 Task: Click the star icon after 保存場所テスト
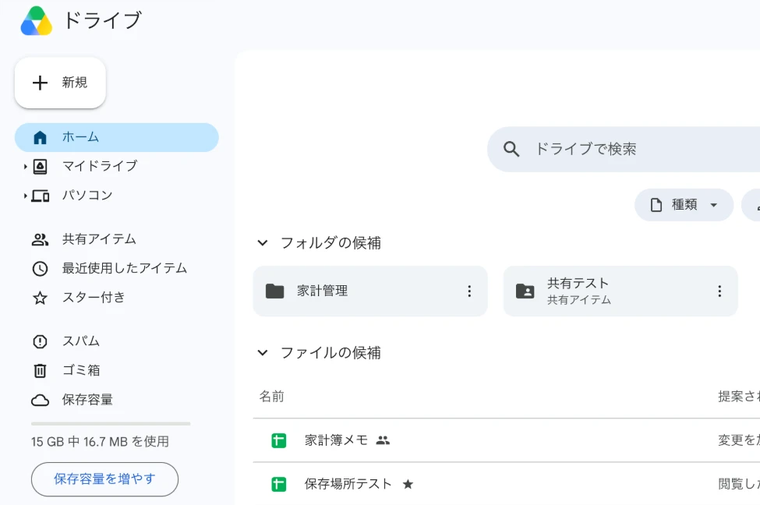pyautogui.click(x=408, y=484)
